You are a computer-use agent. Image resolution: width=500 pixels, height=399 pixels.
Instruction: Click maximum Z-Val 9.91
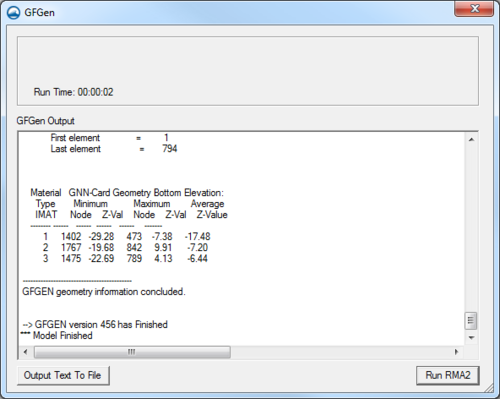163,247
